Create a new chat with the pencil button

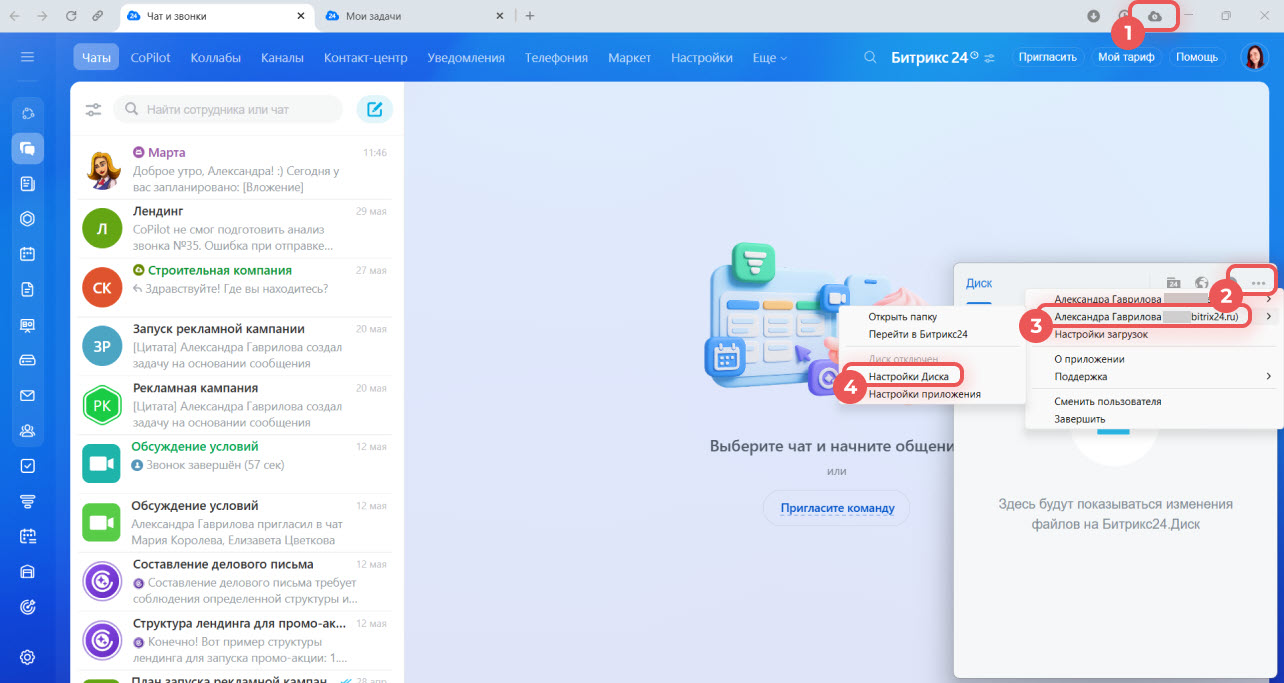coord(374,109)
